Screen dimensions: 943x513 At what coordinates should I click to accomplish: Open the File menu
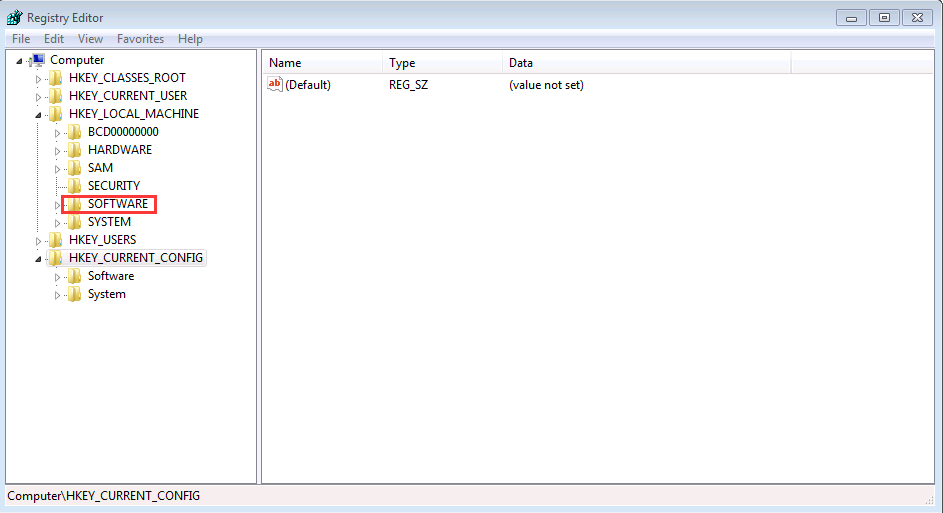tap(21, 39)
